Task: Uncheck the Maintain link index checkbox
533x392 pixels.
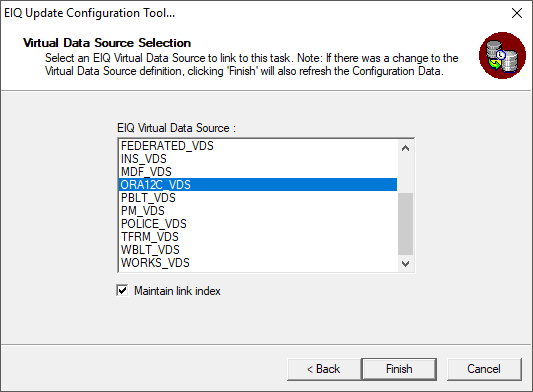Action: (122, 291)
